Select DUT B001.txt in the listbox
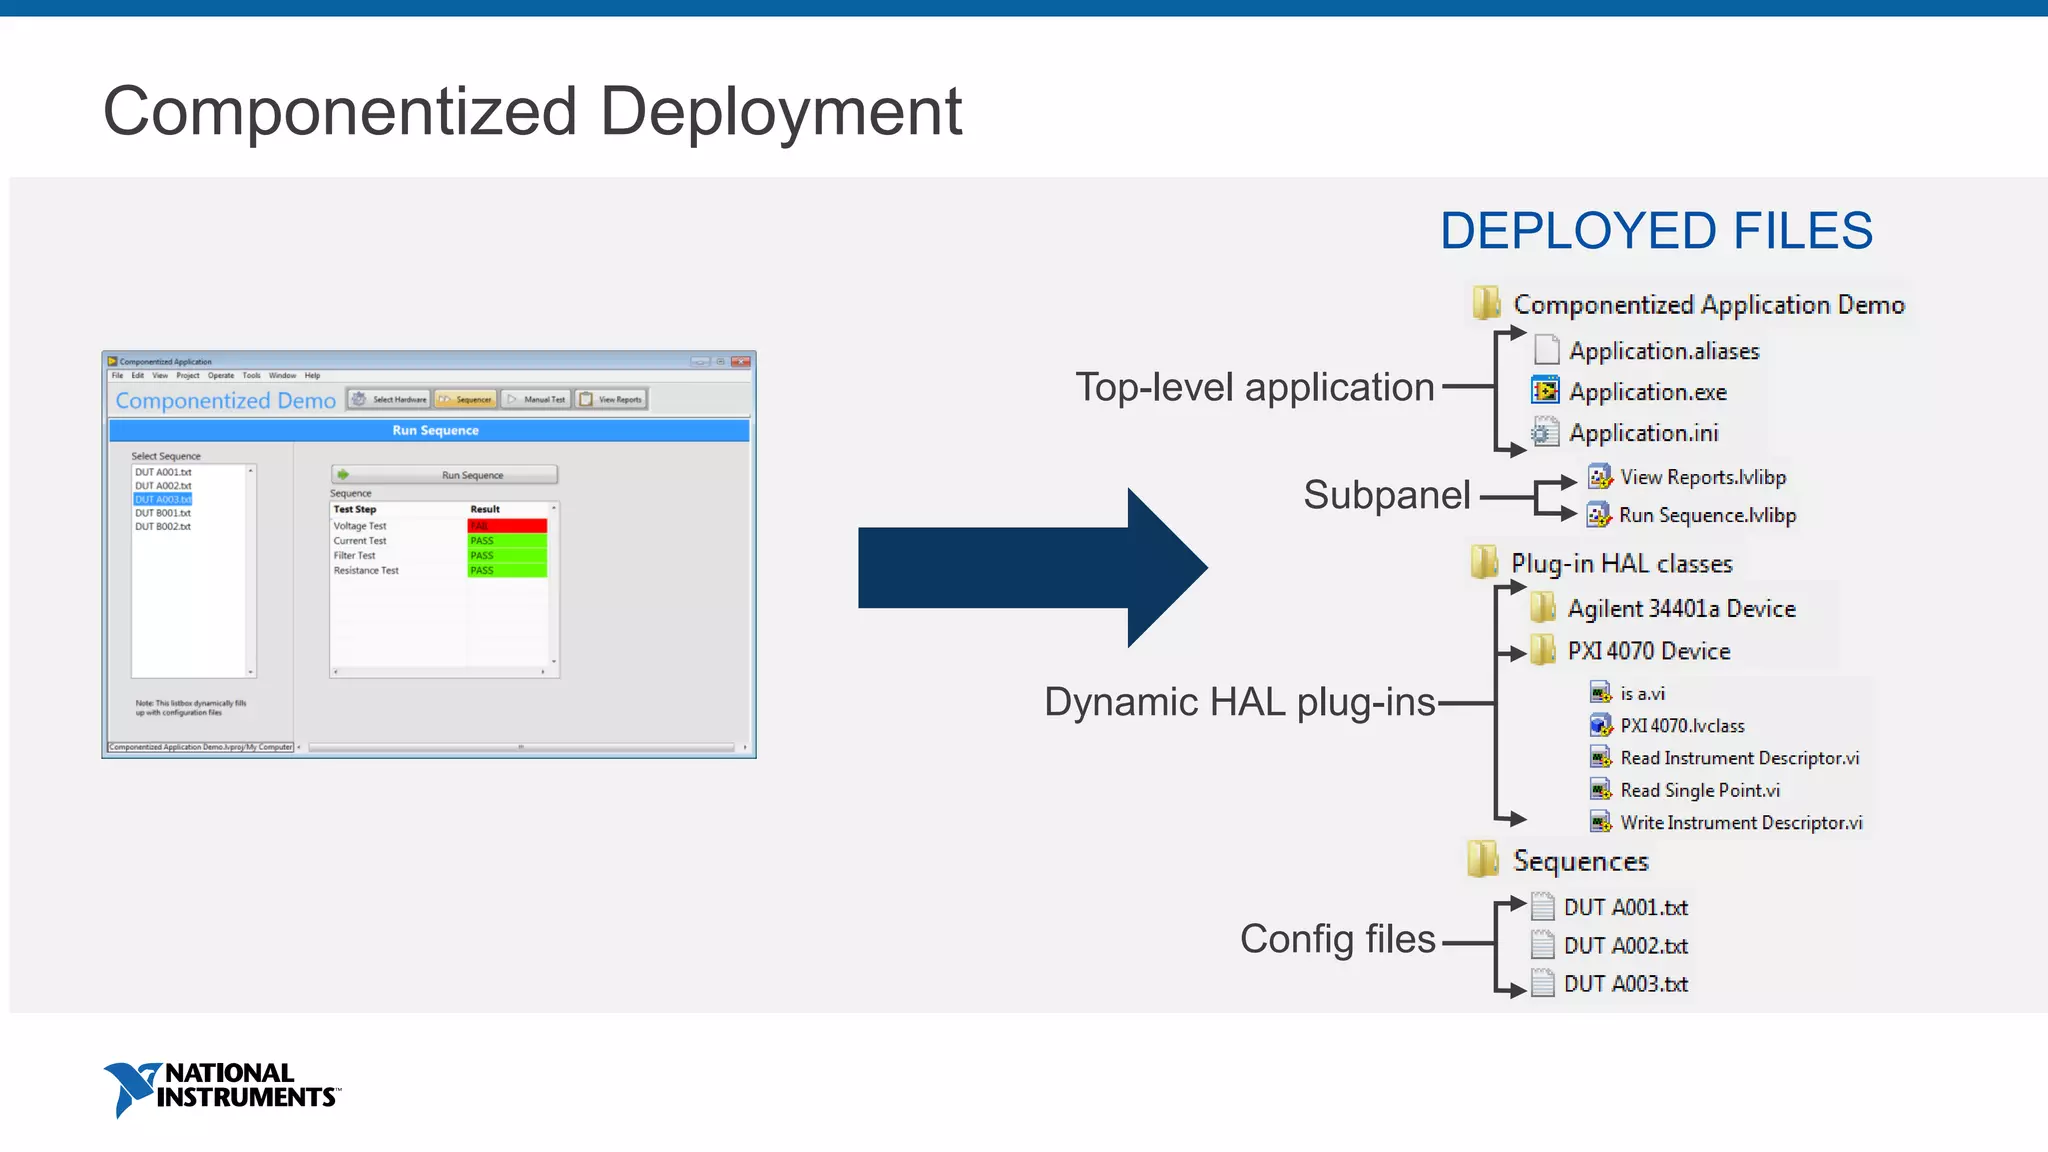 pyautogui.click(x=163, y=513)
